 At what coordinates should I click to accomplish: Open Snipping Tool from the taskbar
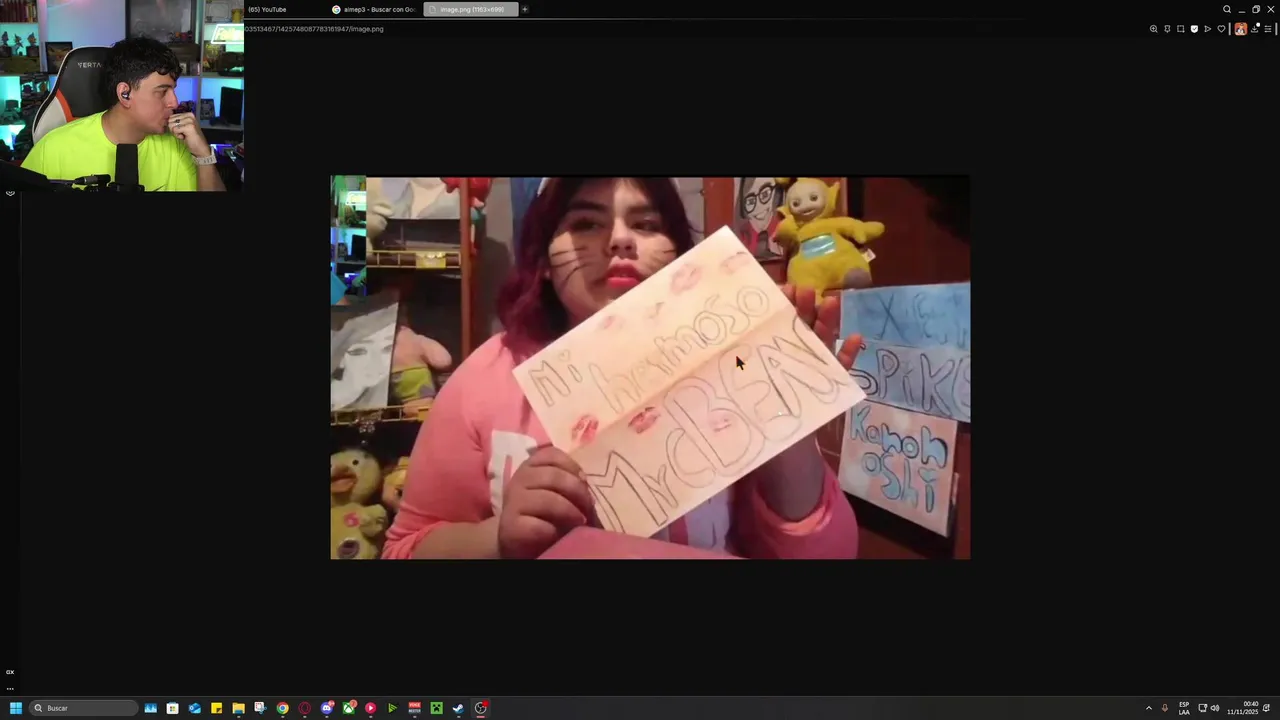point(260,708)
